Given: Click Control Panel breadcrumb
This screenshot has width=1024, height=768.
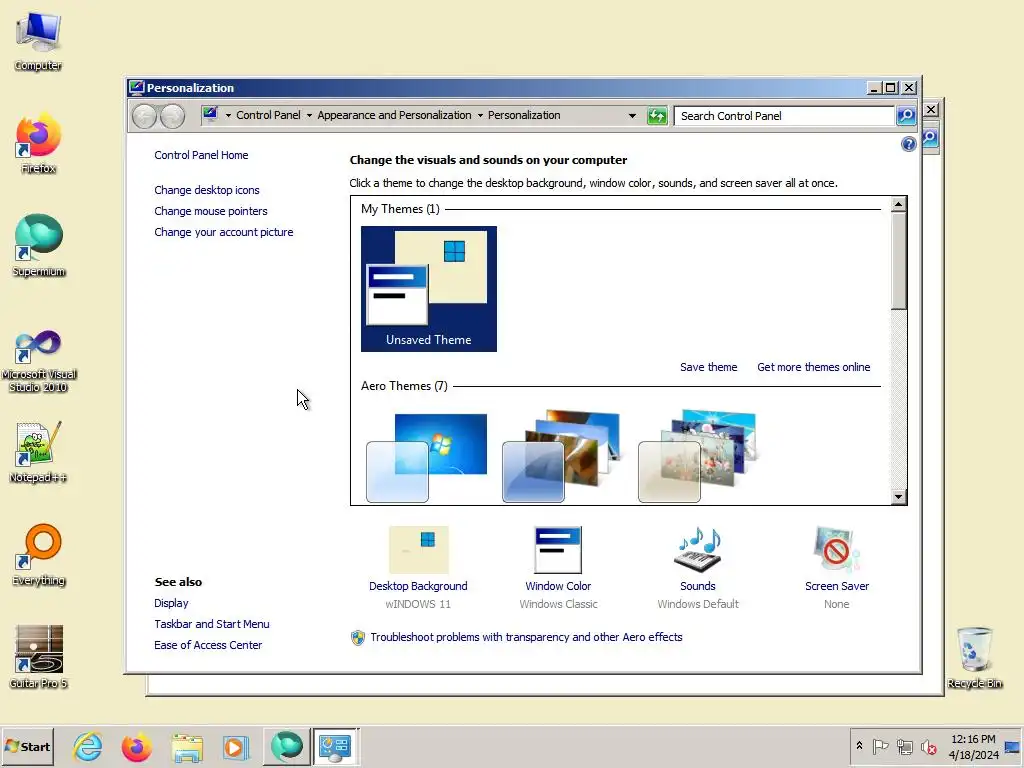Looking at the screenshot, I should 268,115.
